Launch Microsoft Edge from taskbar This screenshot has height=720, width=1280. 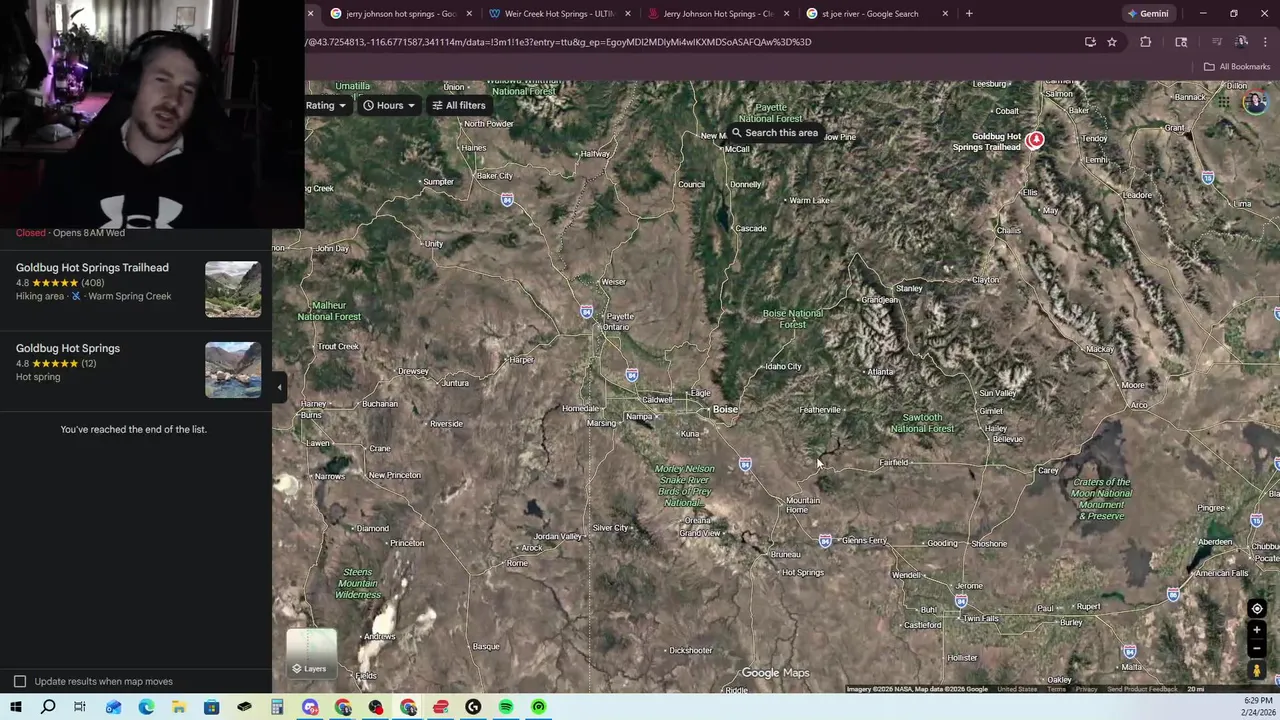[x=146, y=707]
